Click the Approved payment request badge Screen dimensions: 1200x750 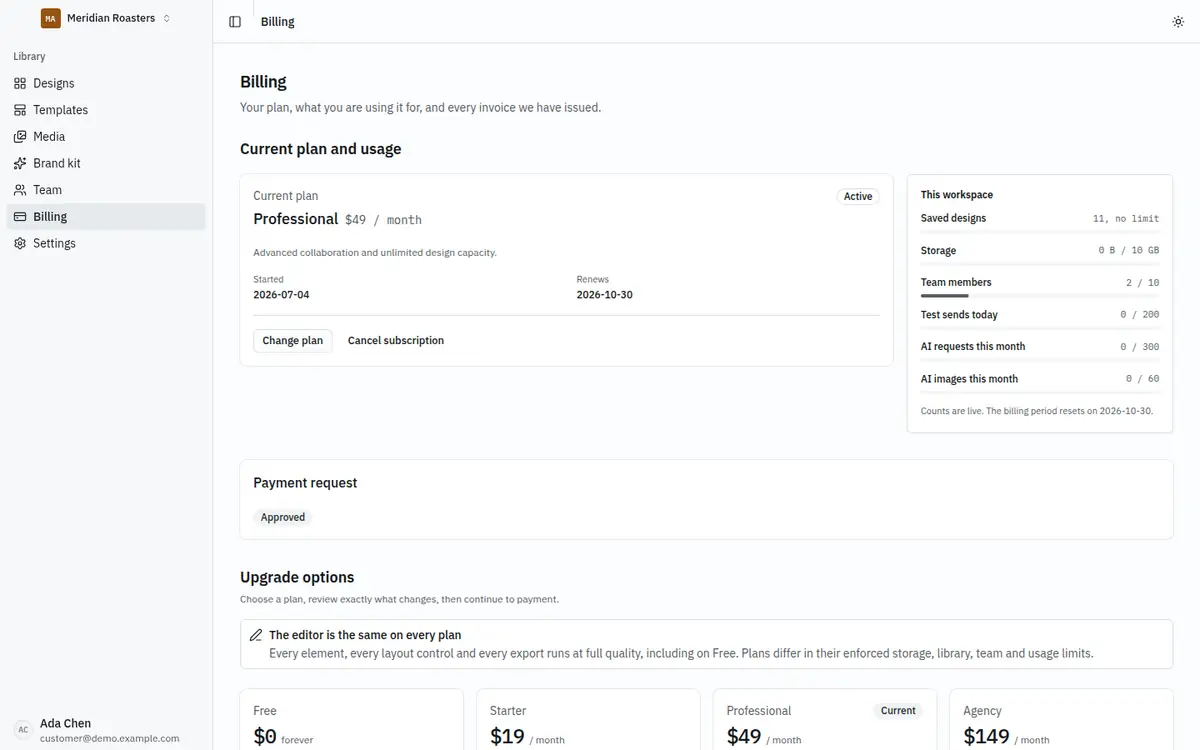point(283,517)
